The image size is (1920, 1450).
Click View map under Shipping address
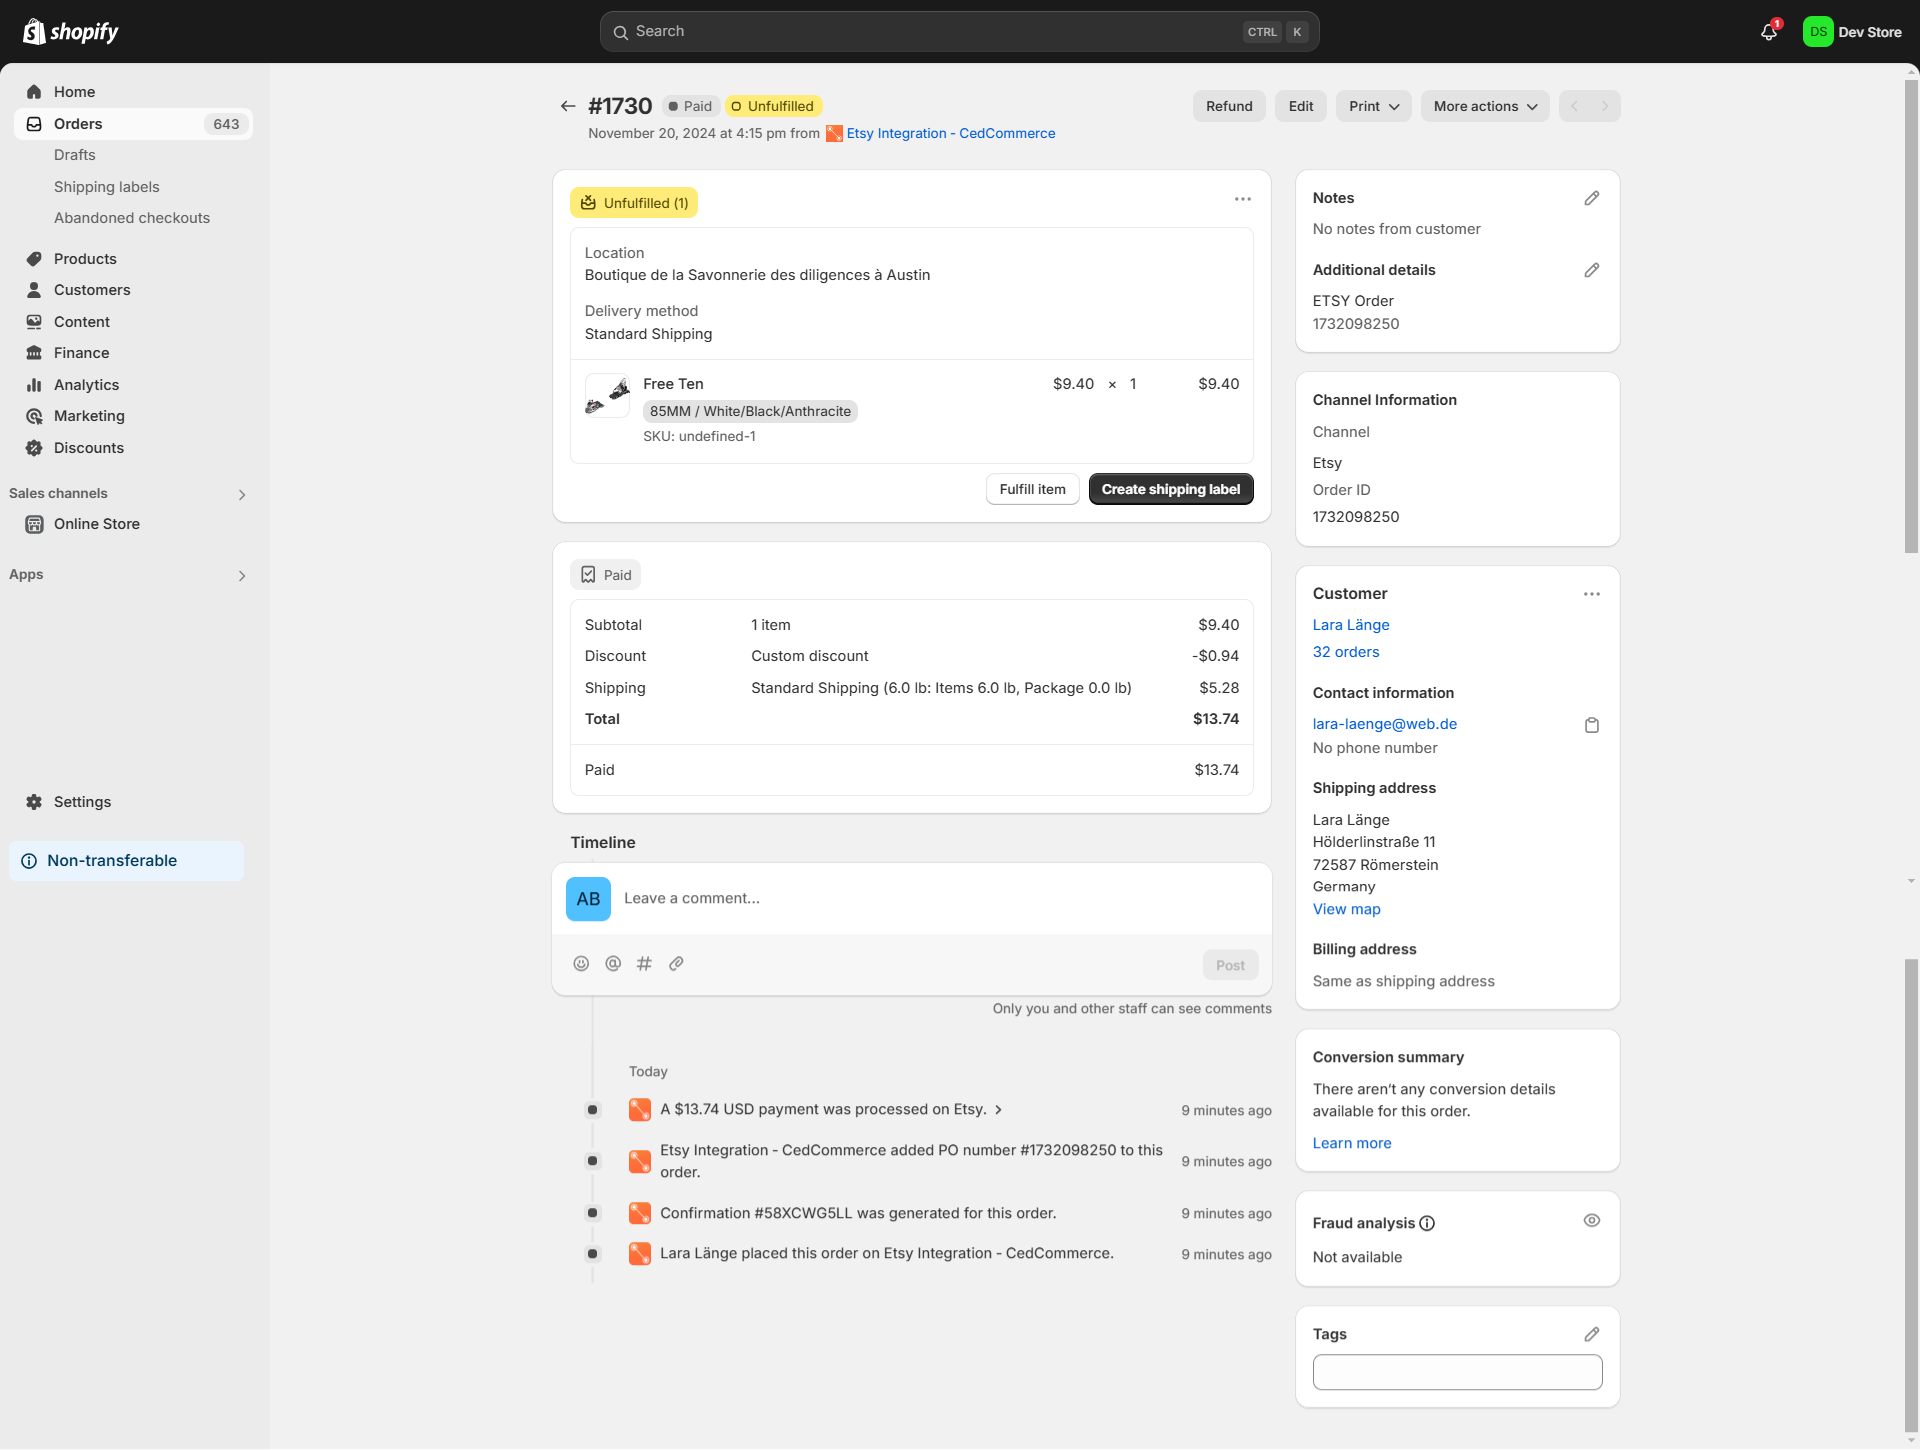(1347, 909)
